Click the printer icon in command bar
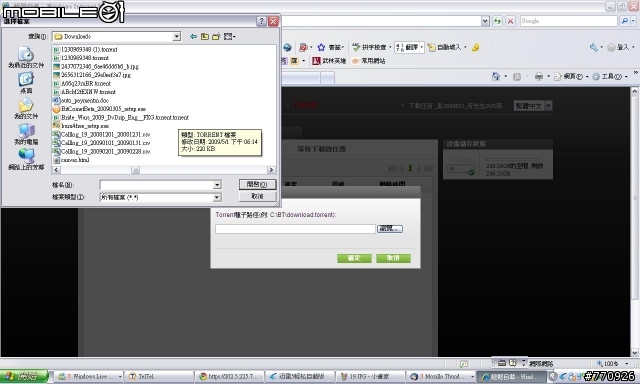This screenshot has height=384, width=640. (539, 76)
